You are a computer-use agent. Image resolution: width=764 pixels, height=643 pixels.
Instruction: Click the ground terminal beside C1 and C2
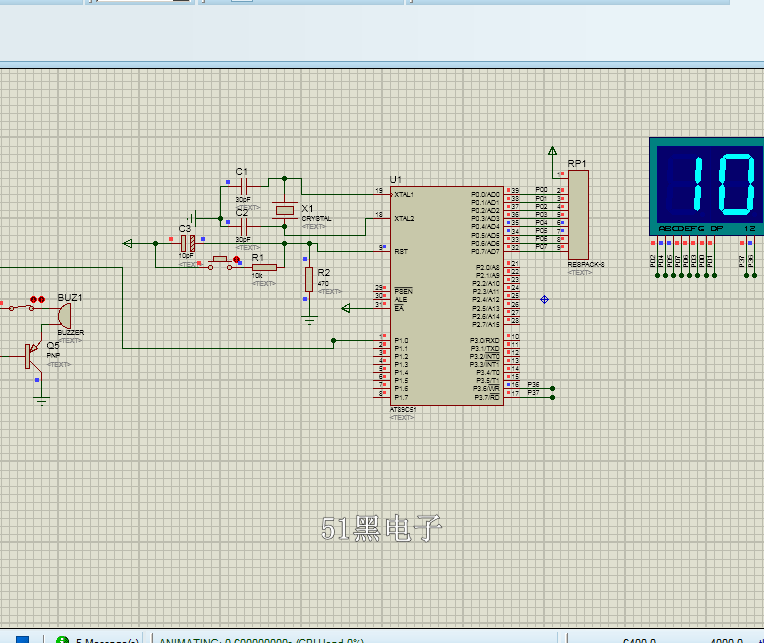point(192,218)
